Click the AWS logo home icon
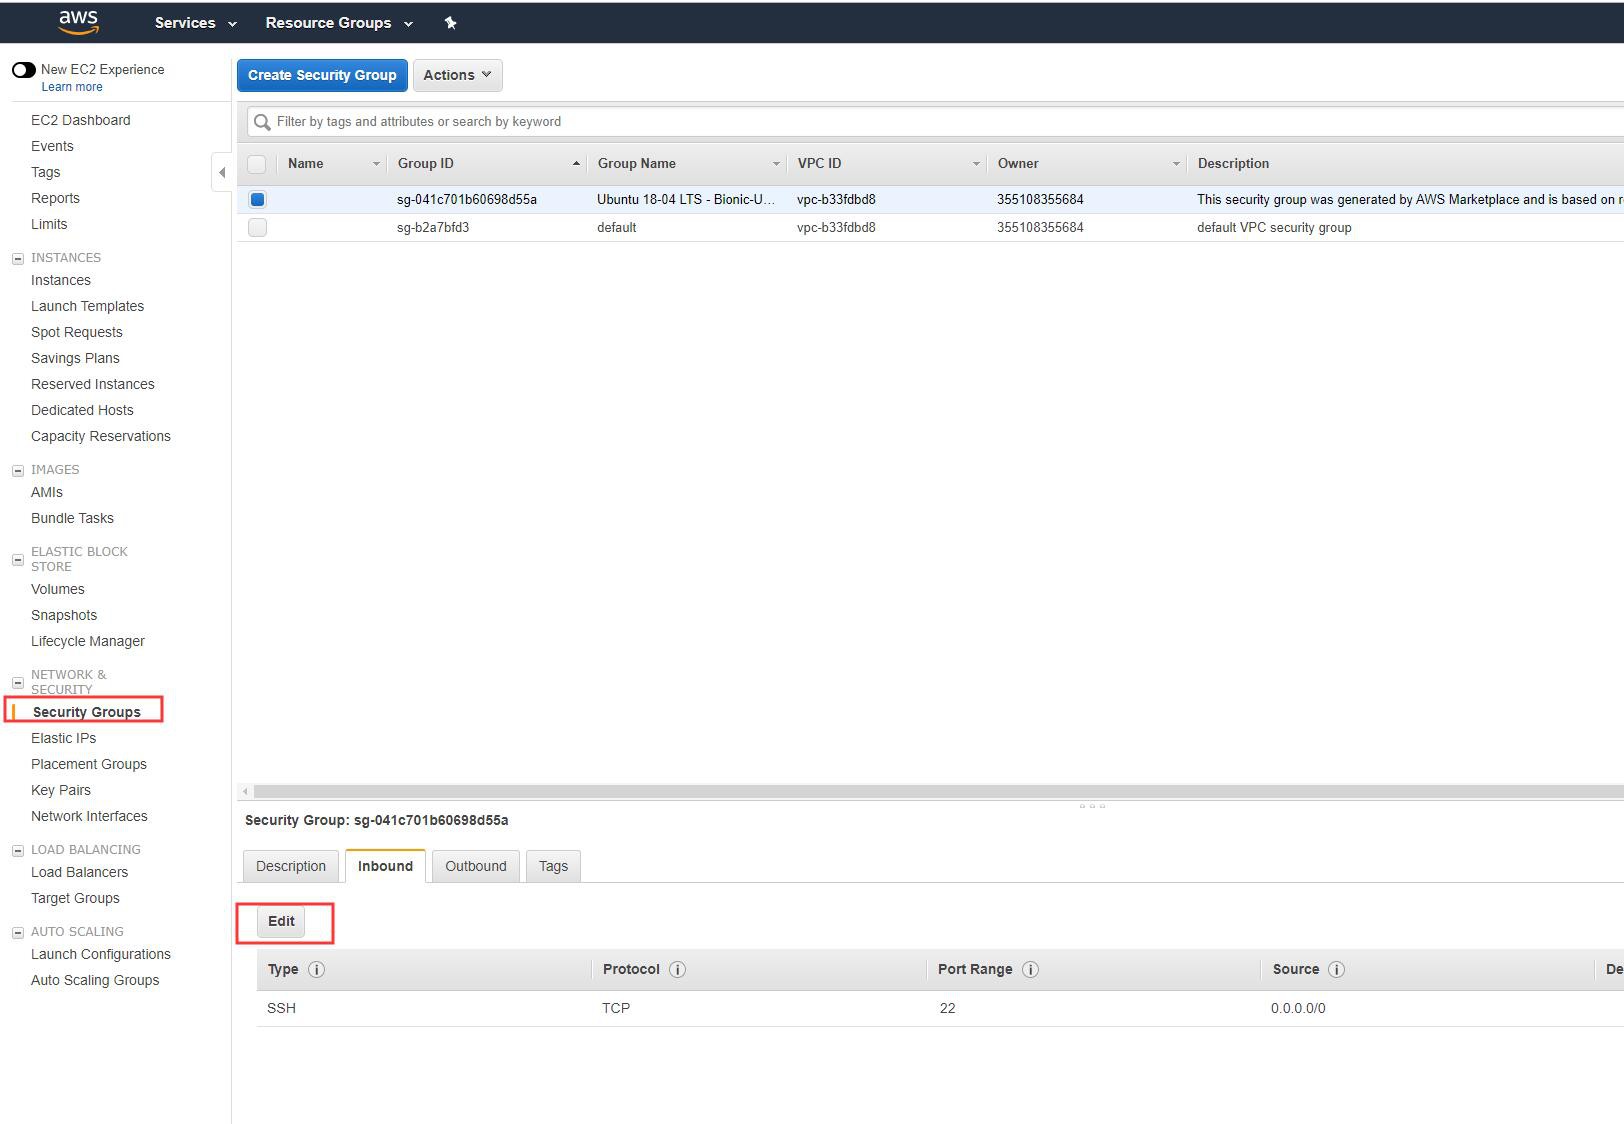Screen dimensions: 1624x1124 78,22
